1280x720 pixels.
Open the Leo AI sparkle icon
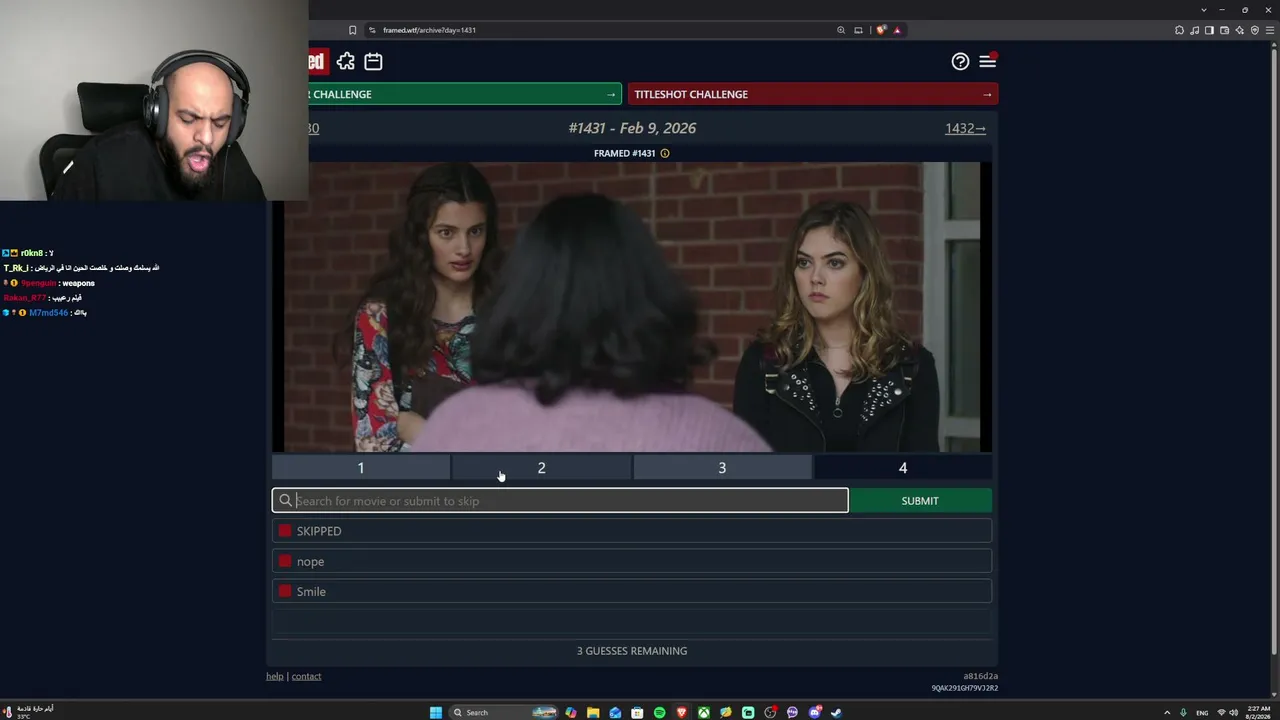pyautogui.click(x=1240, y=30)
